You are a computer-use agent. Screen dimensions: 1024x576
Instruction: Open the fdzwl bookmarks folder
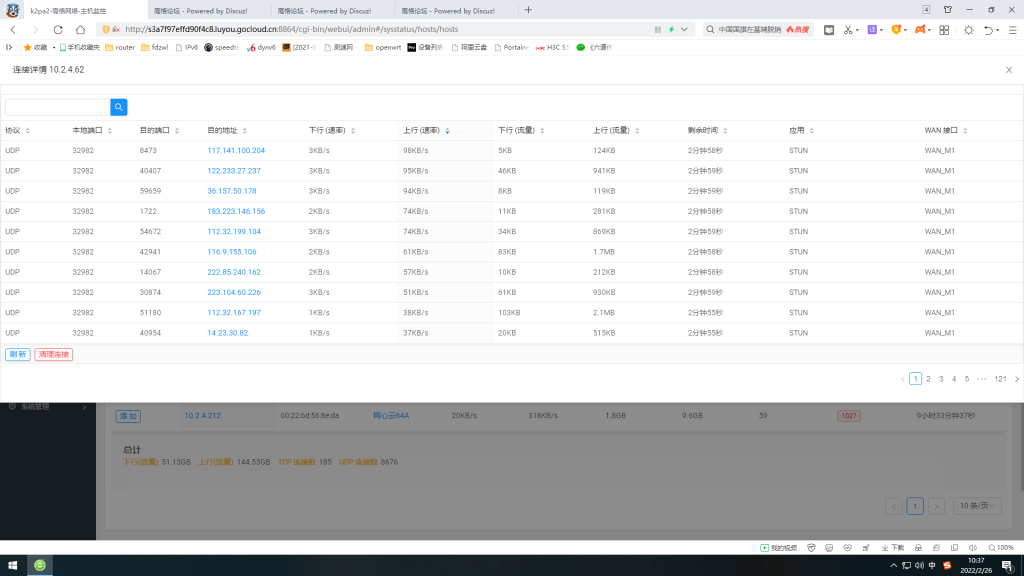(x=155, y=48)
